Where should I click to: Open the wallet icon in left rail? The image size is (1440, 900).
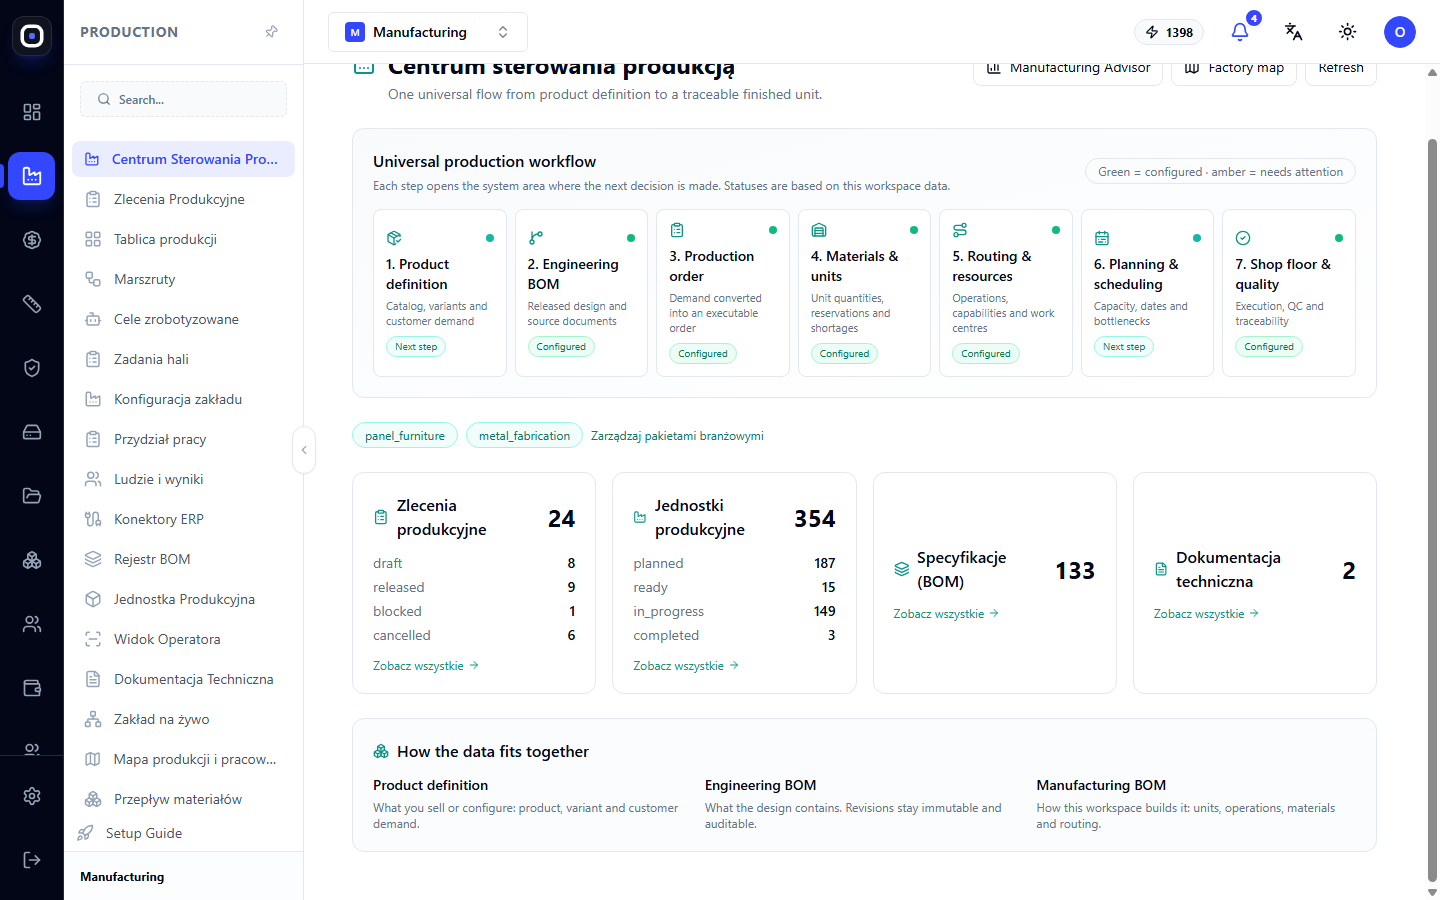(32, 688)
